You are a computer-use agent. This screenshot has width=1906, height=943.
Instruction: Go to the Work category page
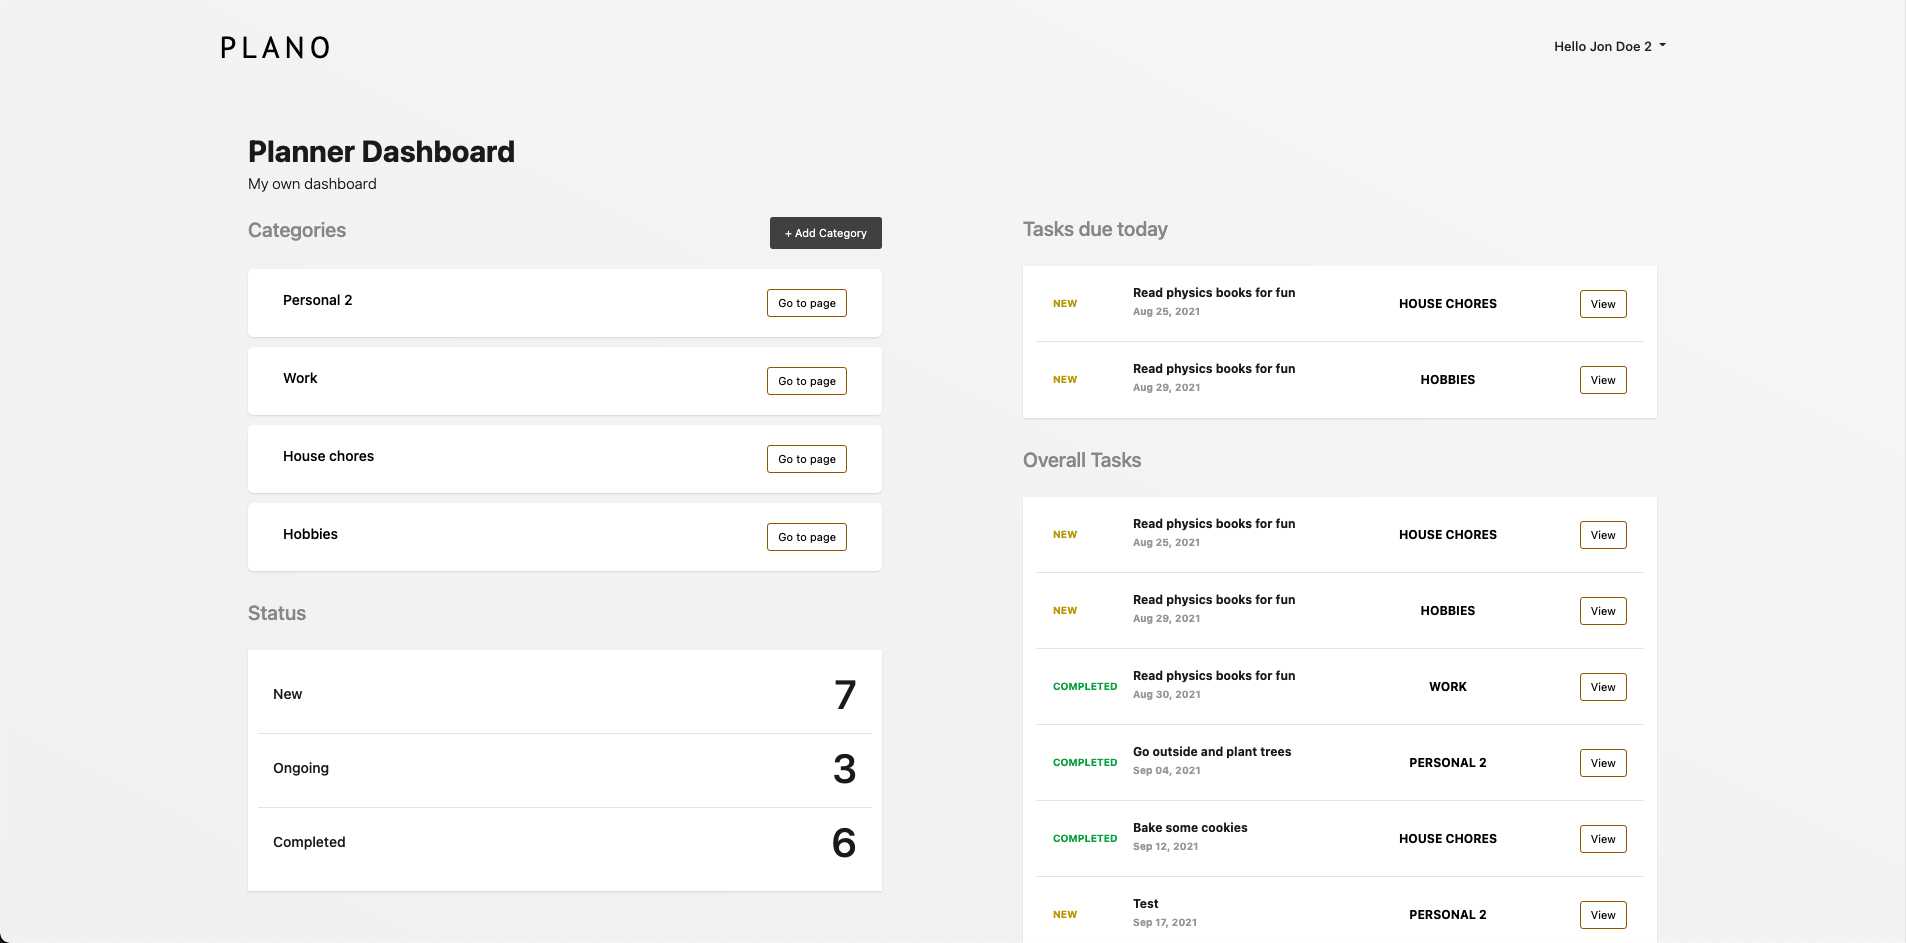pos(806,380)
